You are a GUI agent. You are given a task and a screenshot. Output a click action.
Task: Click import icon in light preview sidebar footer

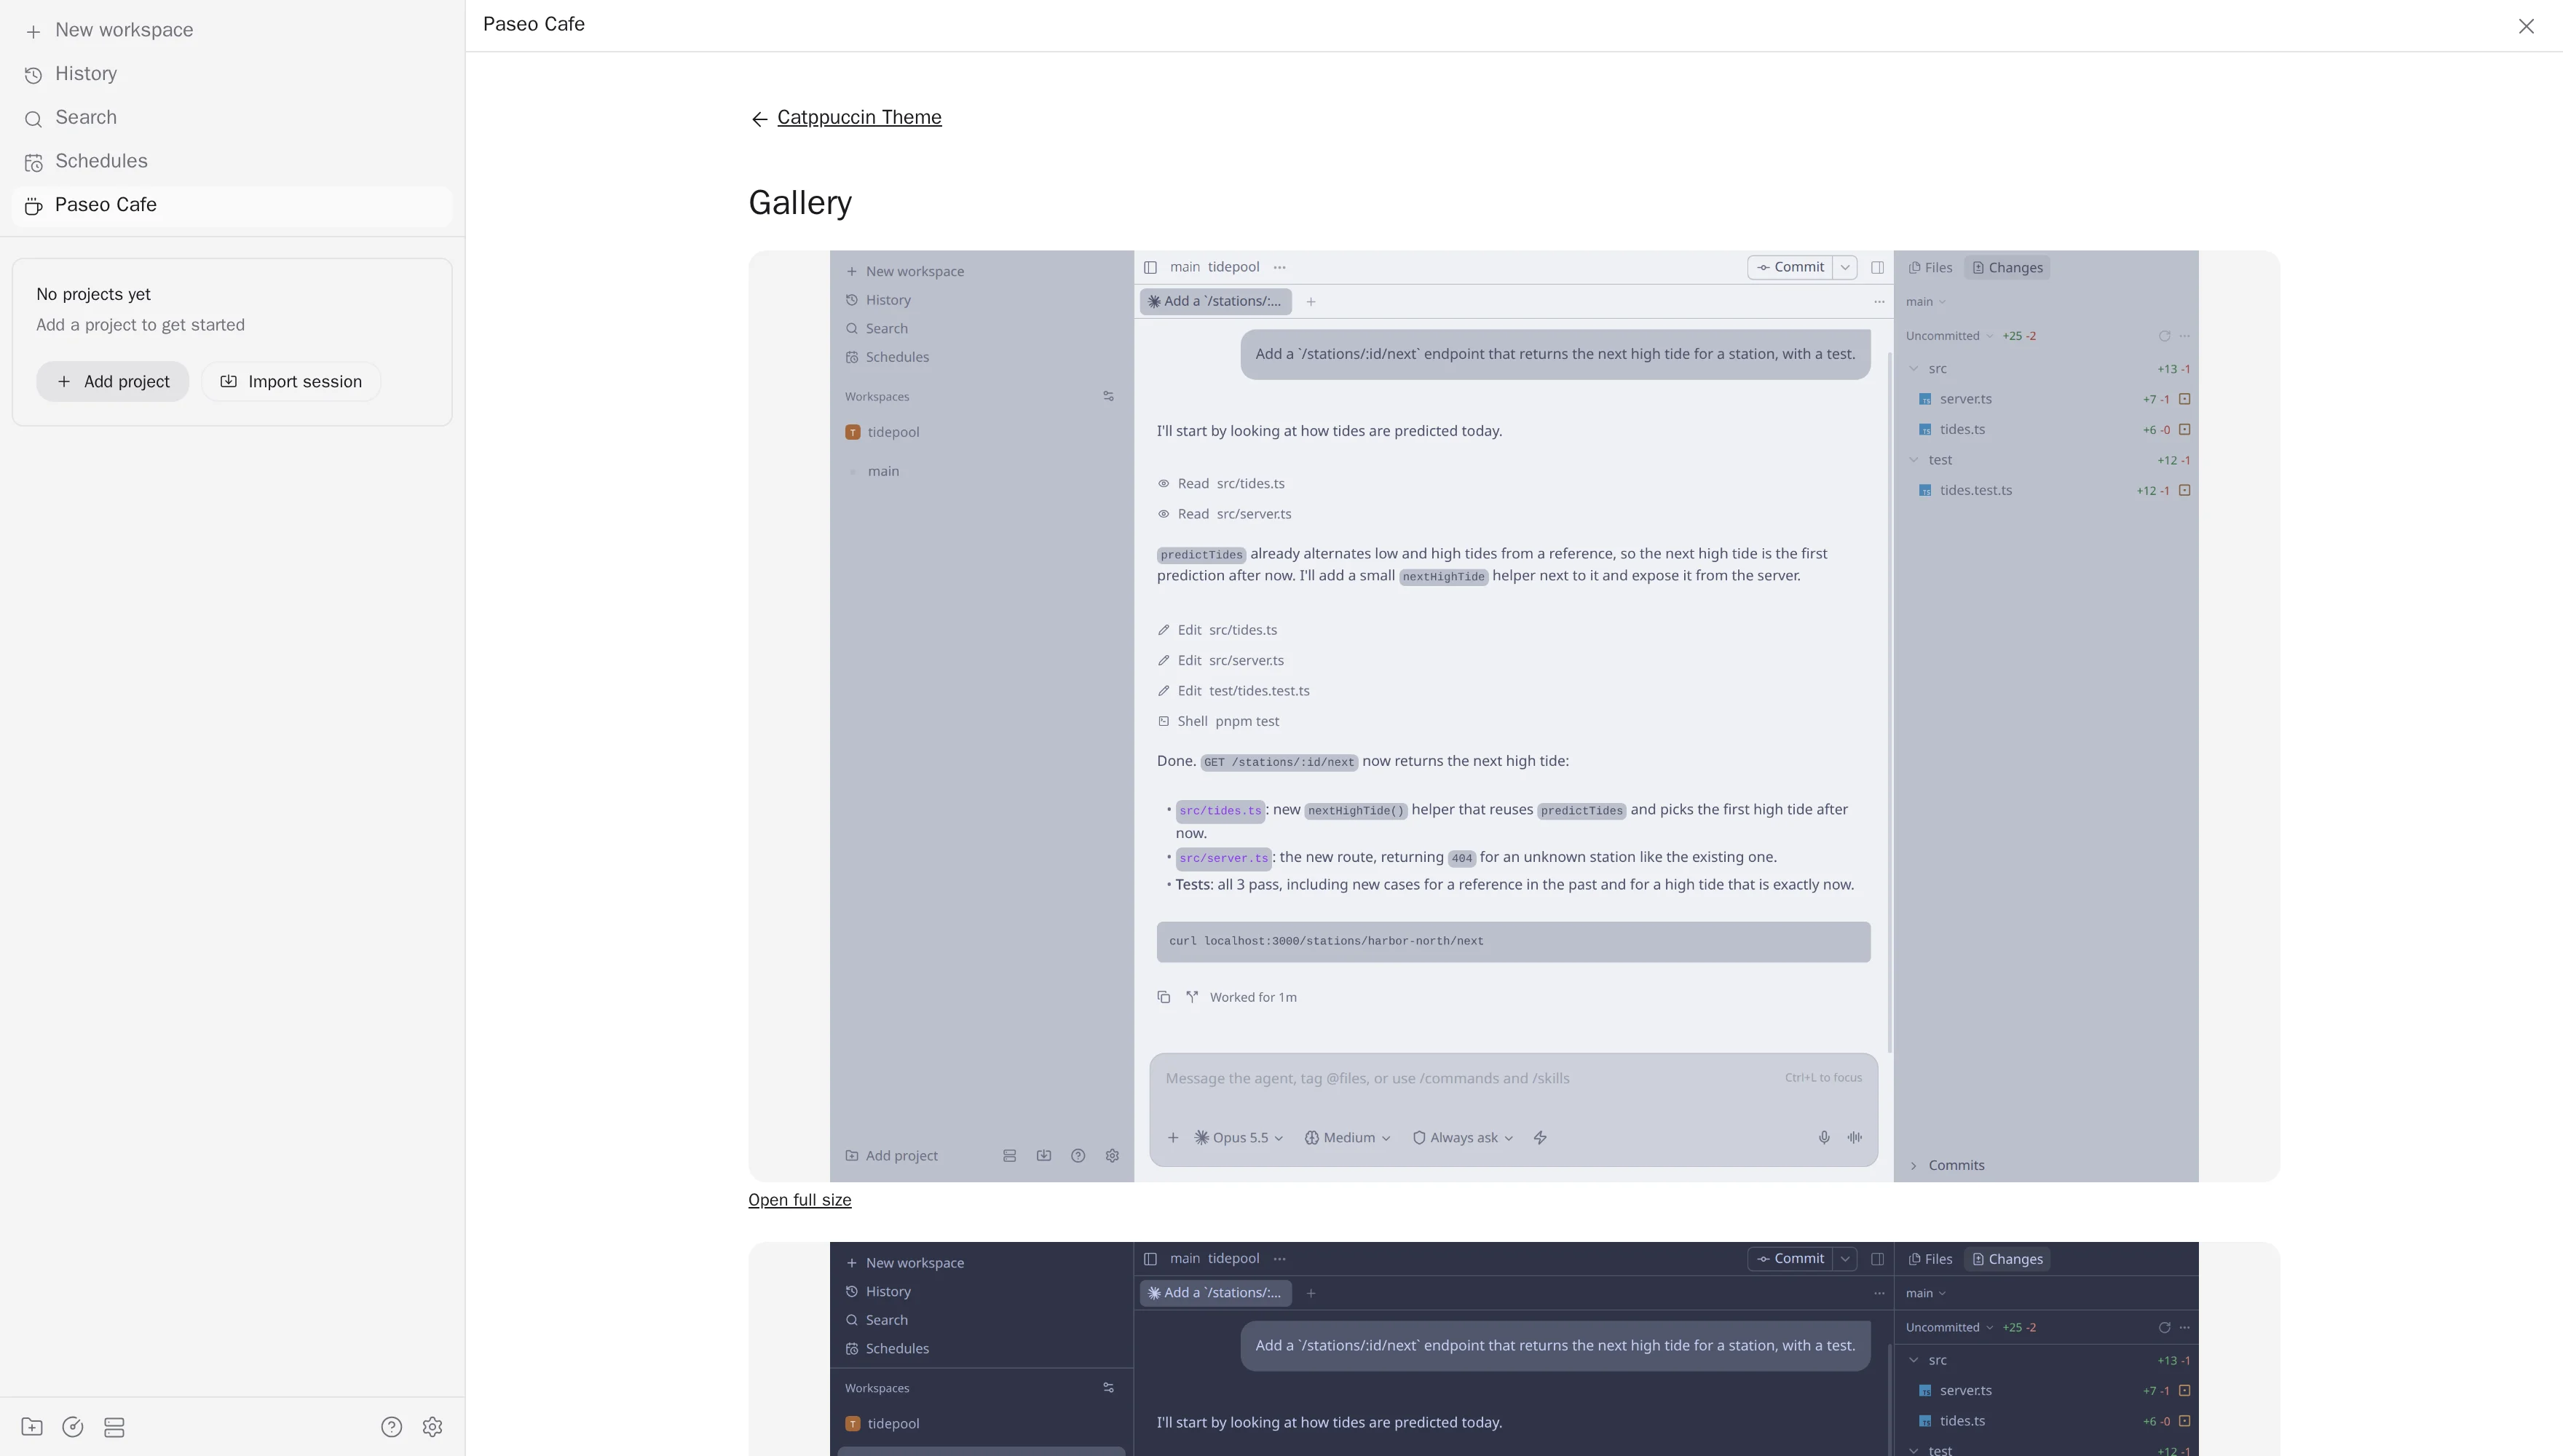[x=1044, y=1156]
